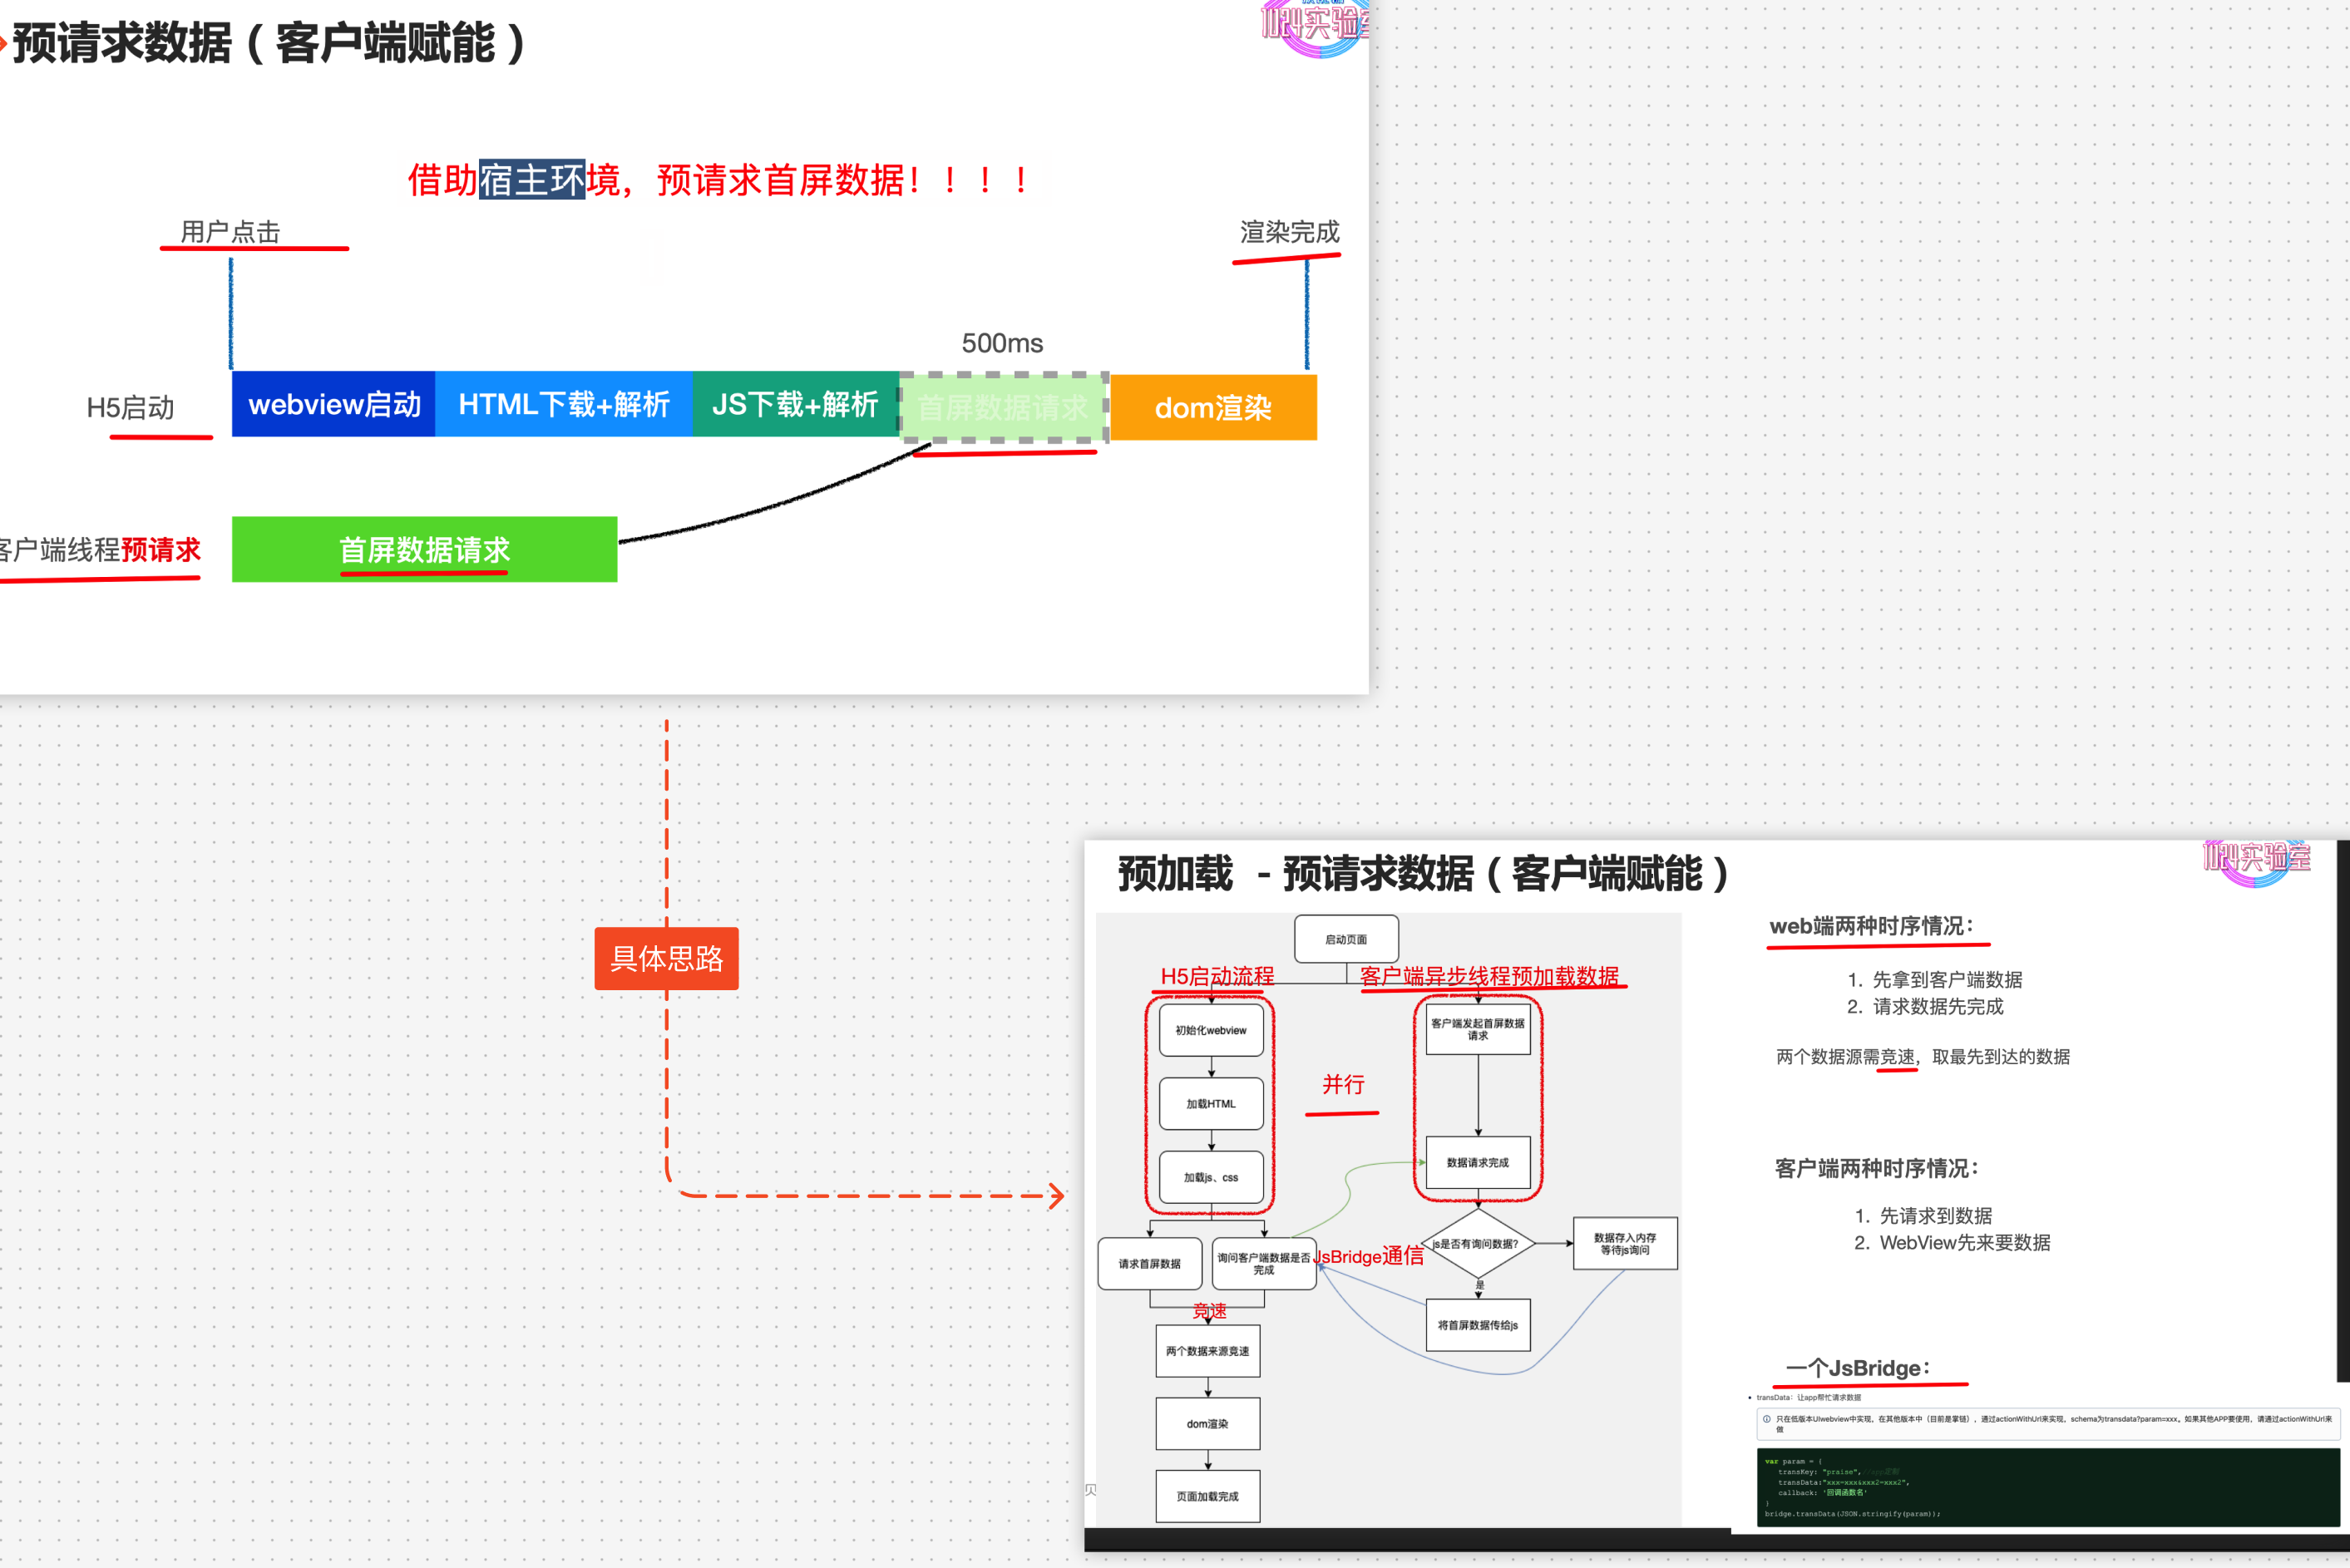Select the '客户端发起首屏数据请求' box

coord(1478,1029)
